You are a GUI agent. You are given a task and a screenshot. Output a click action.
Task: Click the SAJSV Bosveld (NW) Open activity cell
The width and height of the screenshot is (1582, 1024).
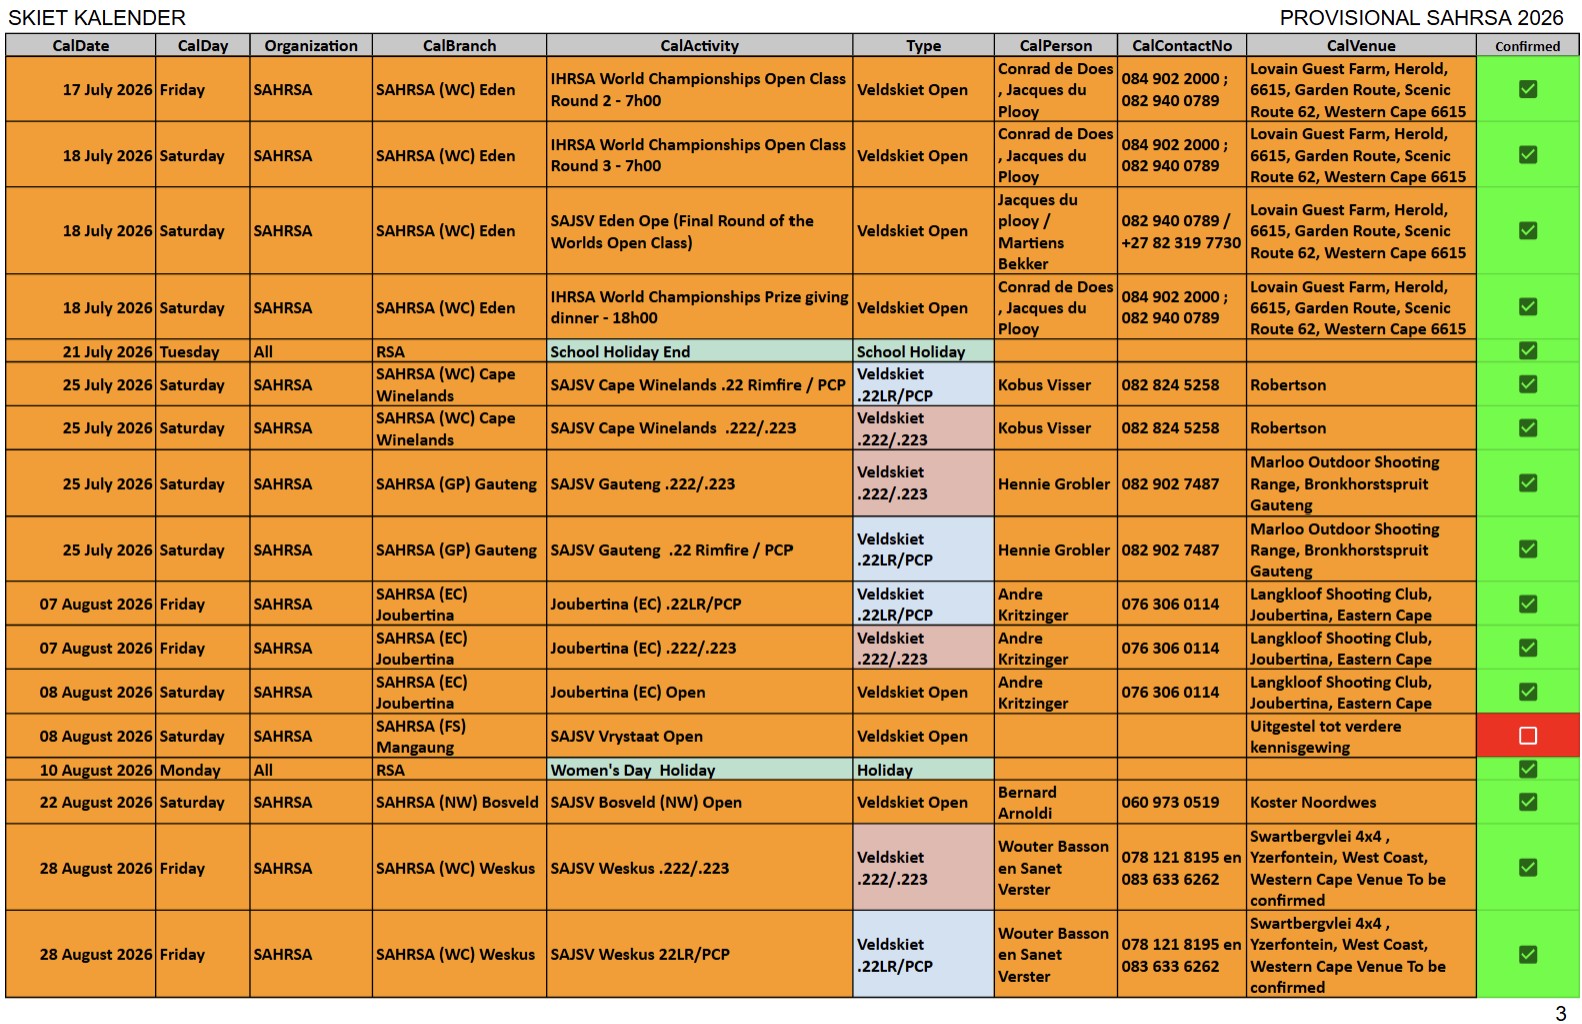tap(700, 802)
